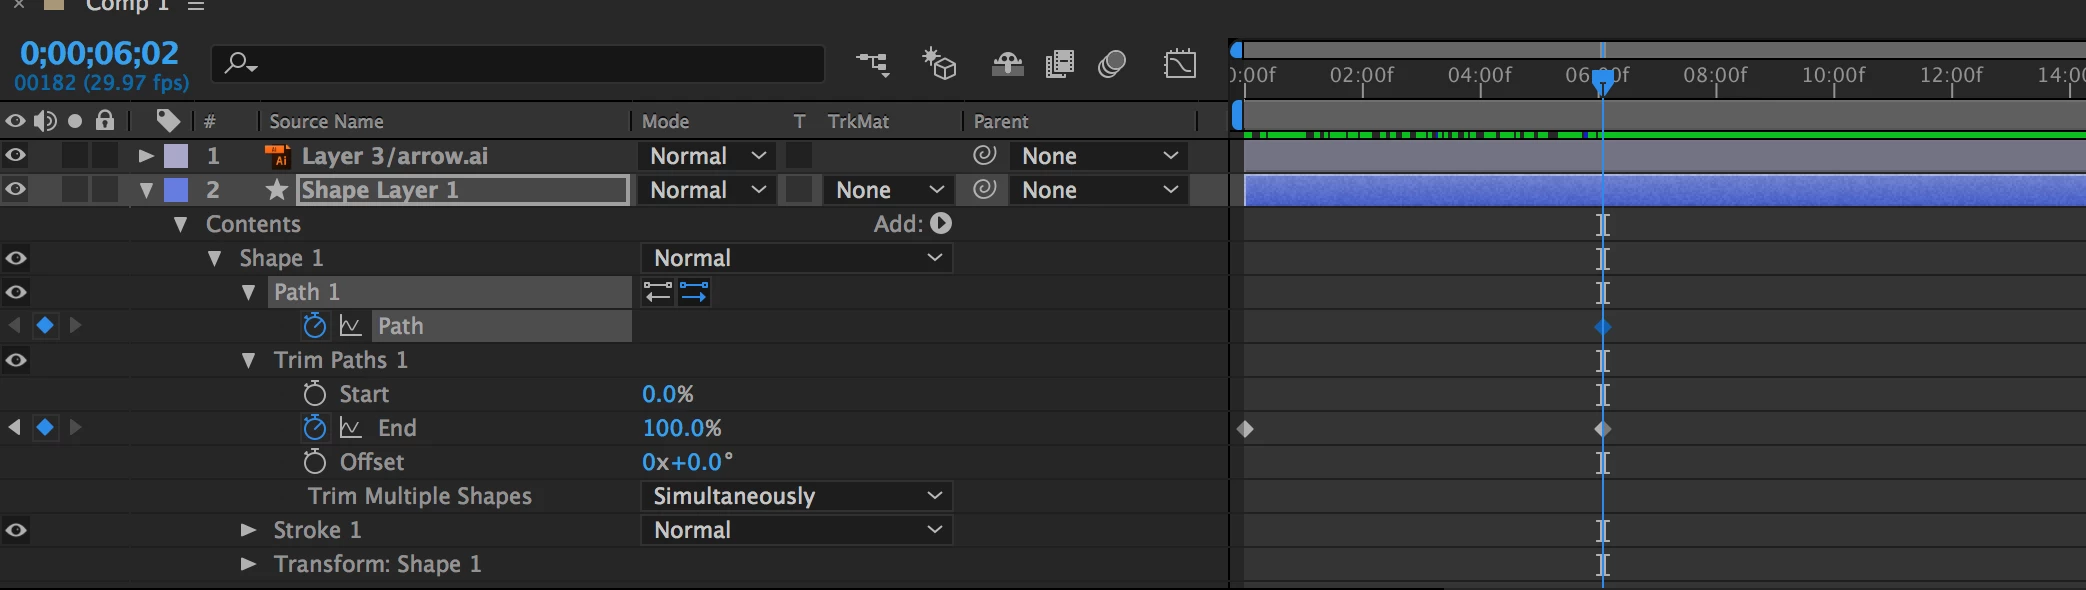Toggle keyframe diamond for End property
2086x590 pixels.
click(x=45, y=427)
